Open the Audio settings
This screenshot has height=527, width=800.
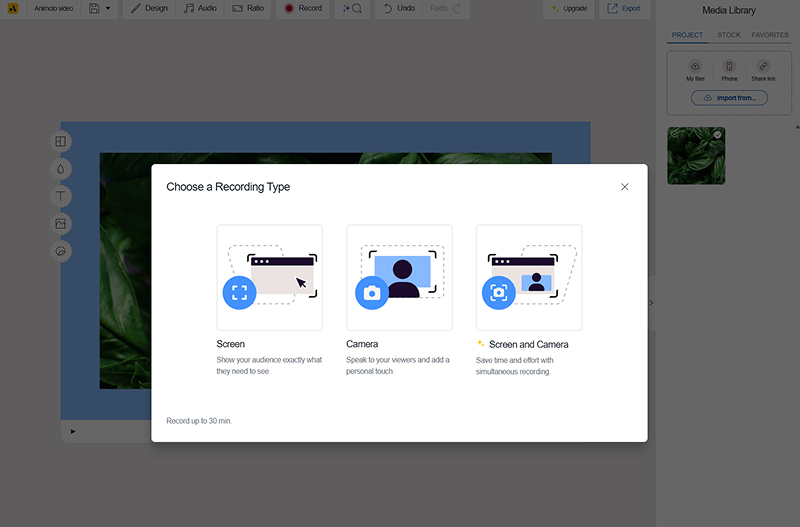point(200,8)
